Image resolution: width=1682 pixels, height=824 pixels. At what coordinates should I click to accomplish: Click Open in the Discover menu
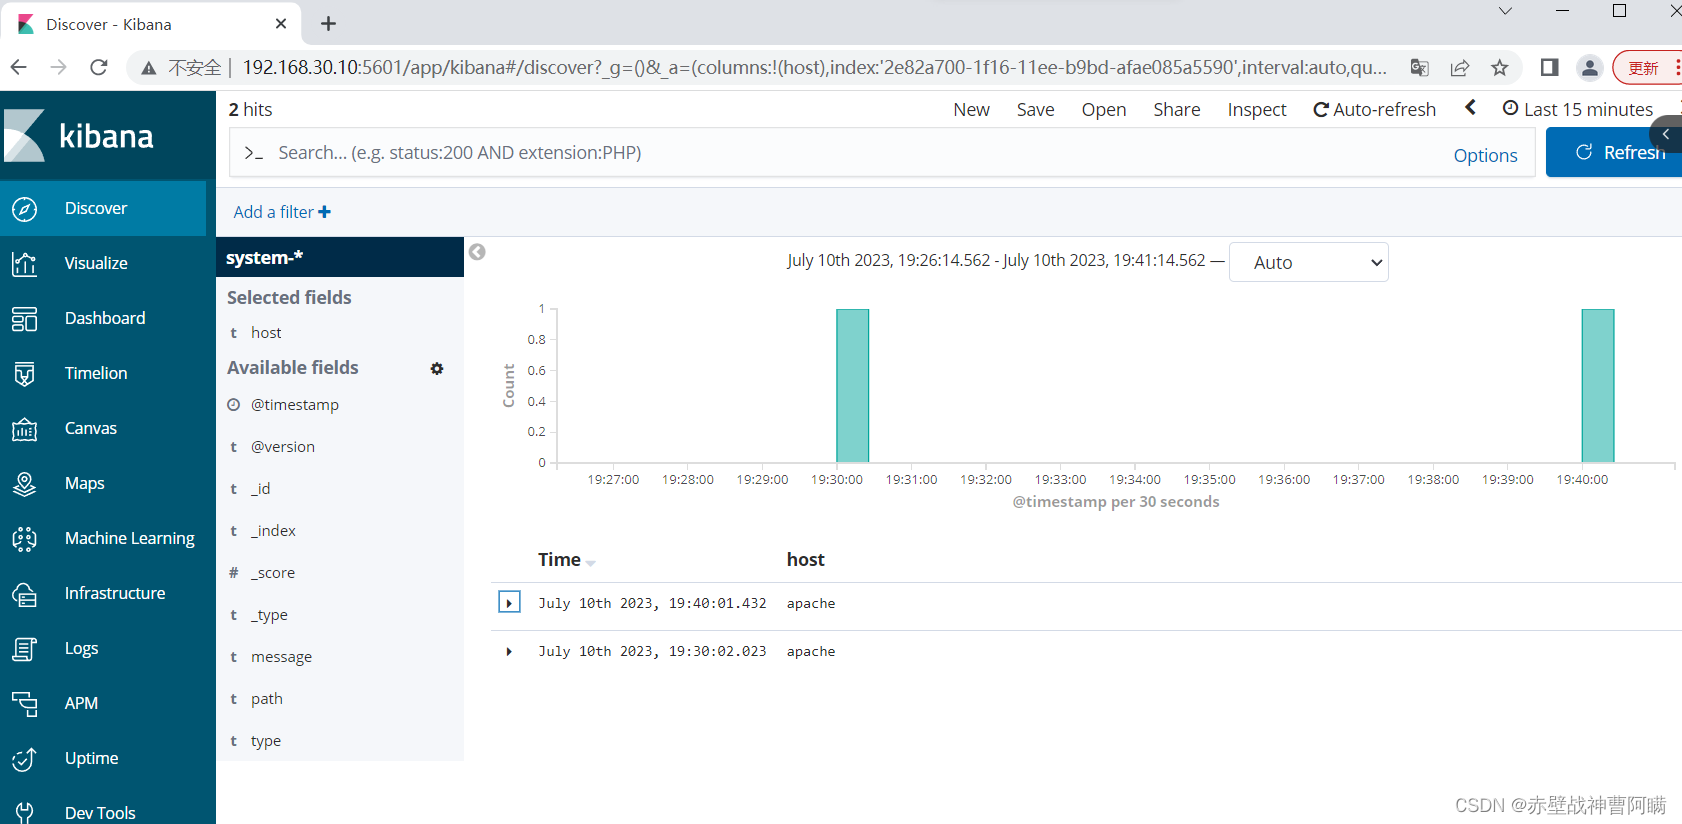tap(1103, 110)
